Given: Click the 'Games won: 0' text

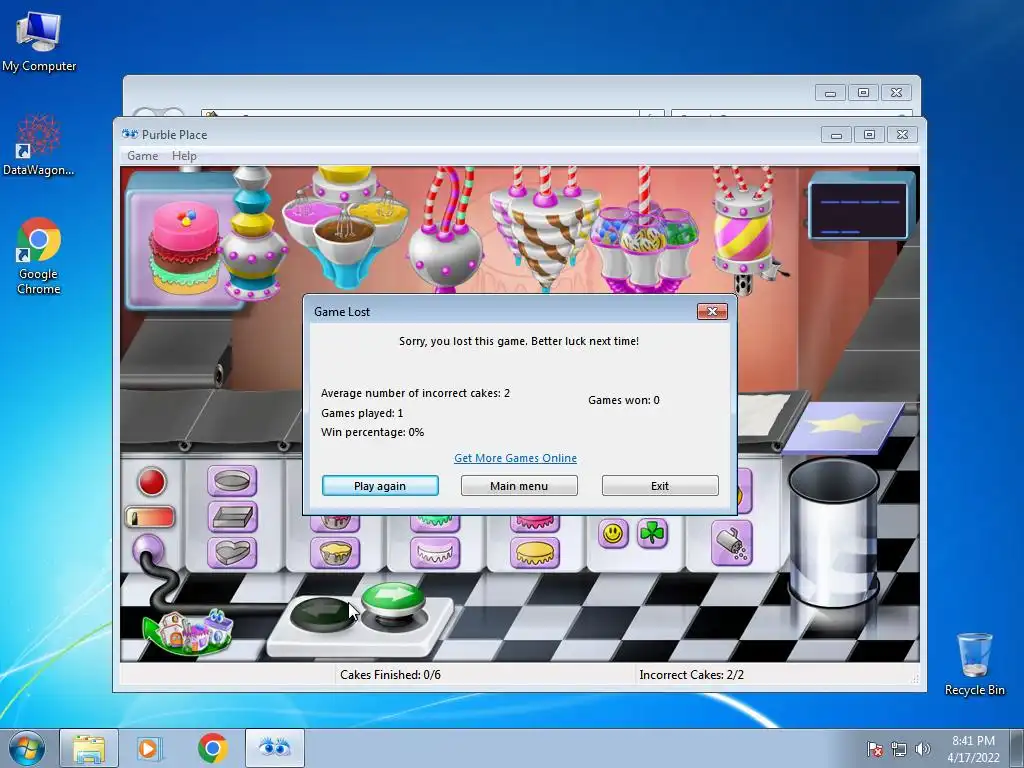Looking at the screenshot, I should point(624,400).
